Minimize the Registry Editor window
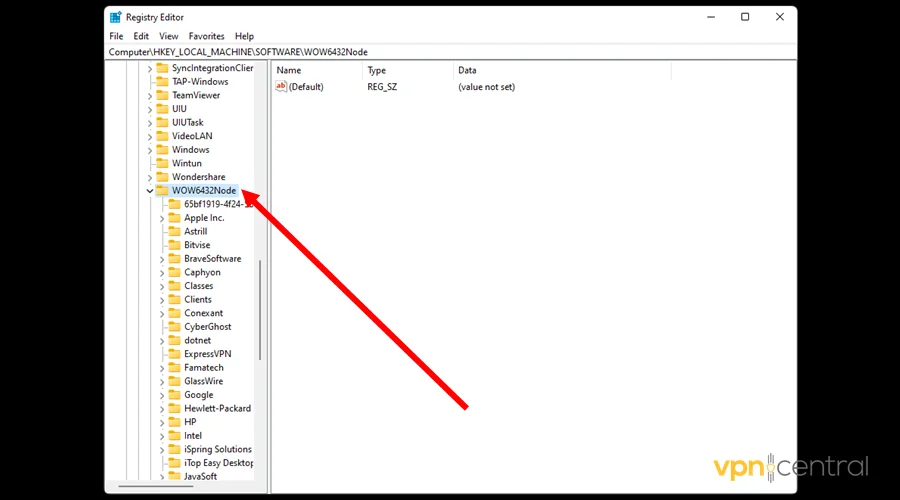 [x=711, y=17]
